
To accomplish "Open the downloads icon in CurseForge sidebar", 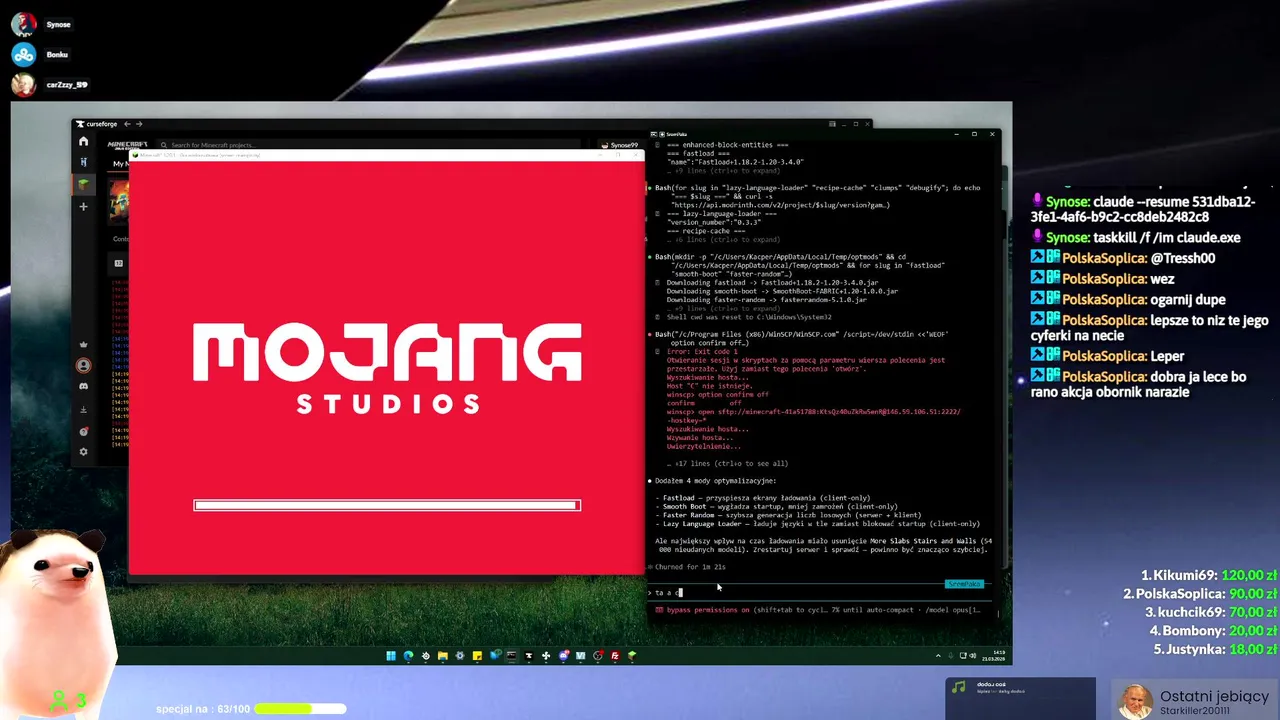I will [83, 409].
